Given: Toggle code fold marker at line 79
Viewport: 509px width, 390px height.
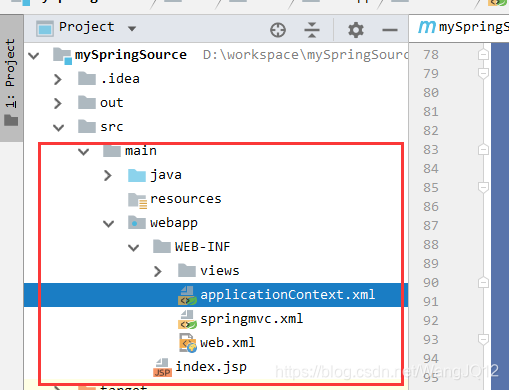Looking at the screenshot, I should (483, 73).
